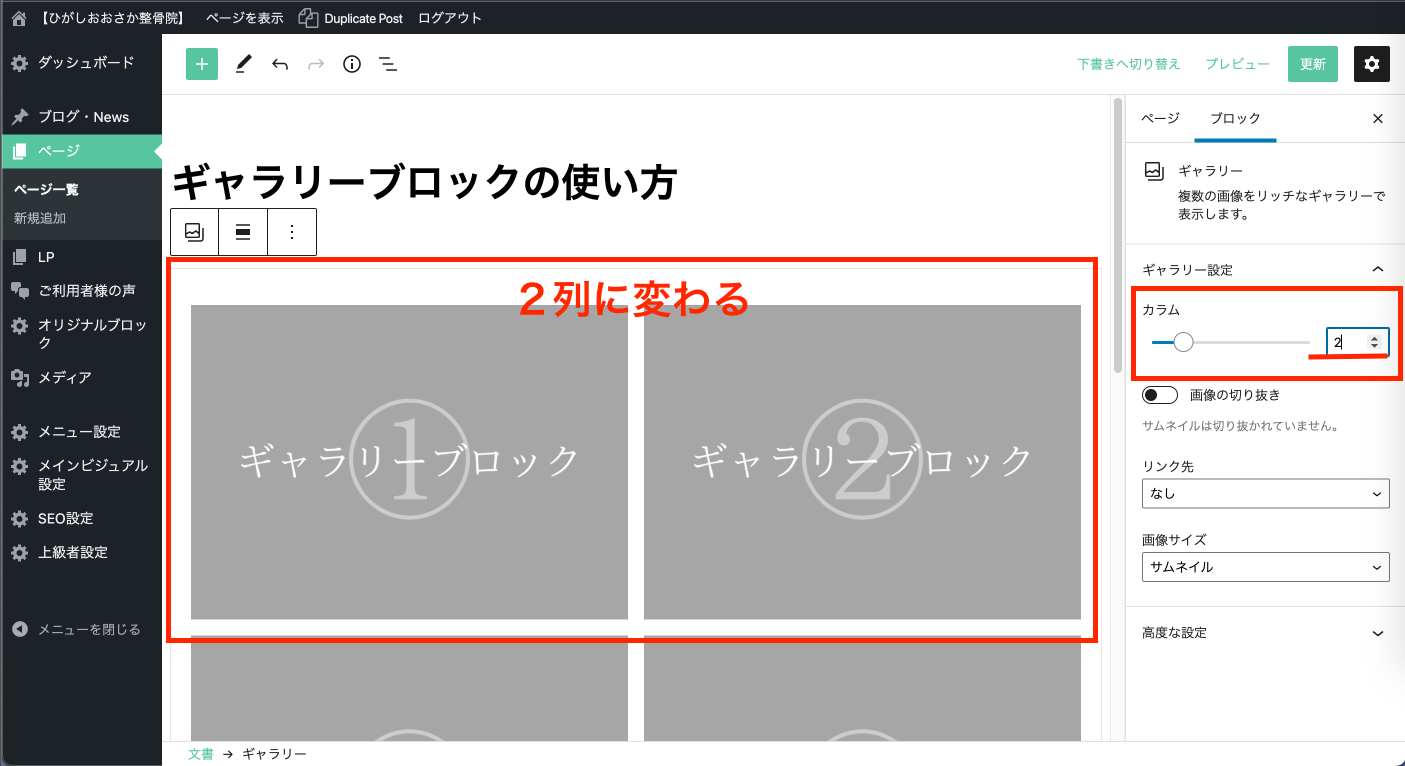Click the カラム number input field

point(1347,342)
